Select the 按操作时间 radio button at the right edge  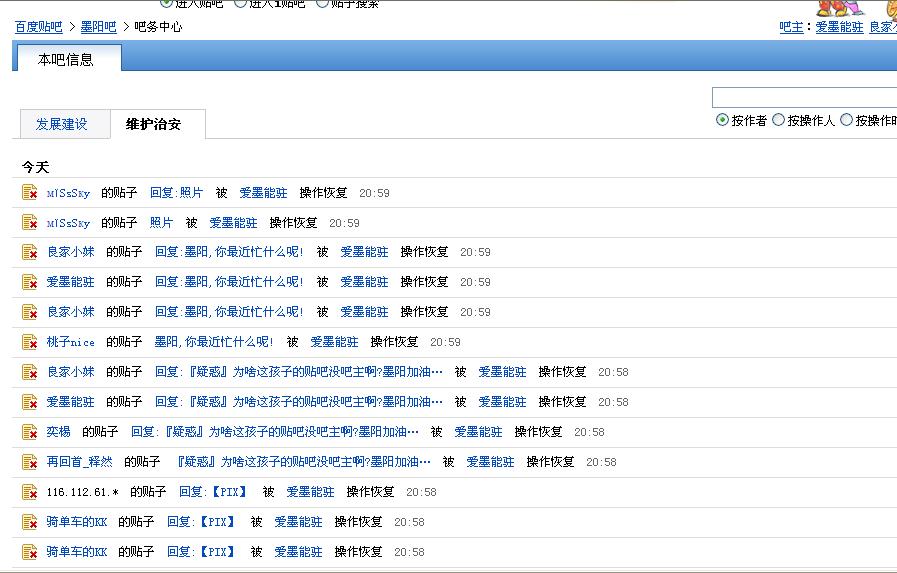(846, 120)
